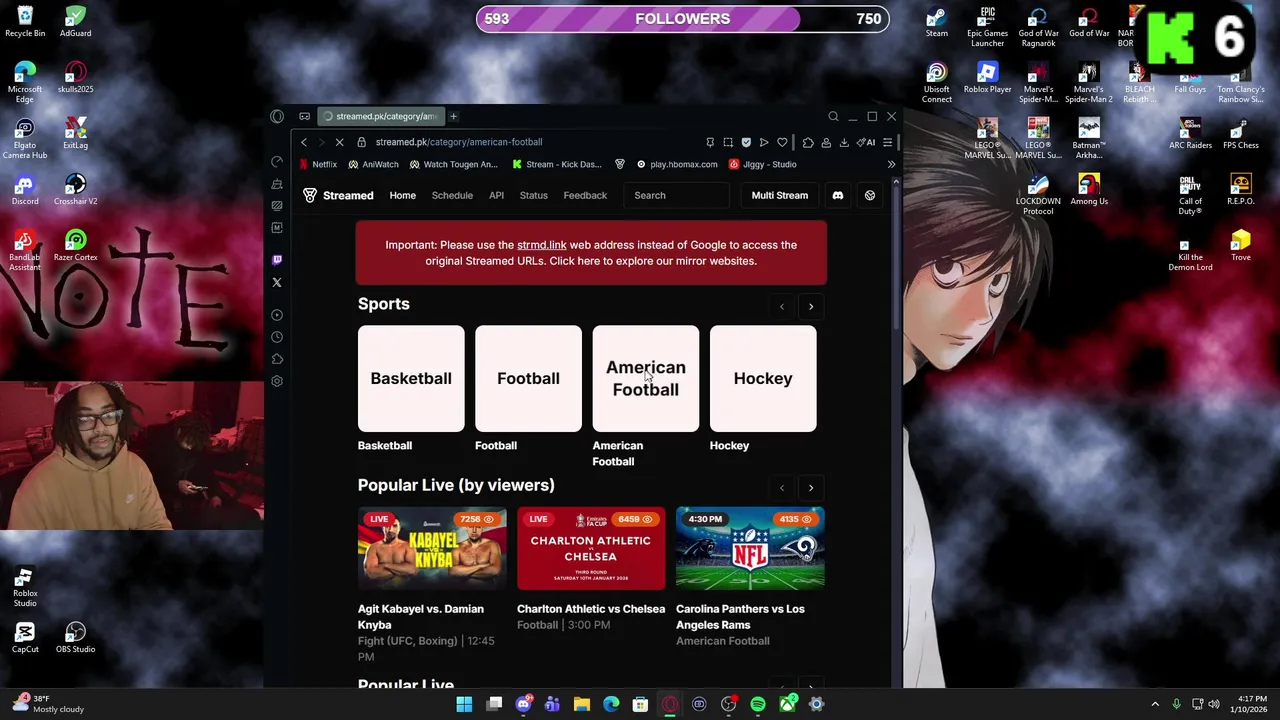Click the address bar URL
1280x720 pixels.
459,142
